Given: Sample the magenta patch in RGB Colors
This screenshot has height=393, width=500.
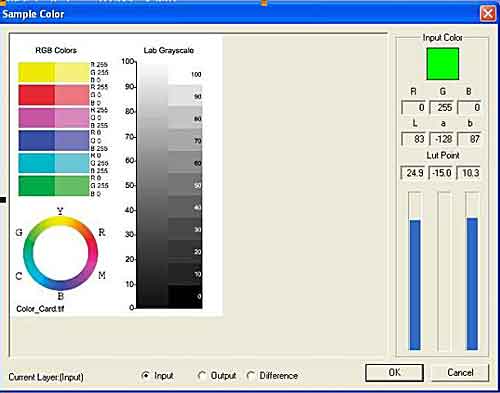Looking at the screenshot, I should [x=36, y=118].
